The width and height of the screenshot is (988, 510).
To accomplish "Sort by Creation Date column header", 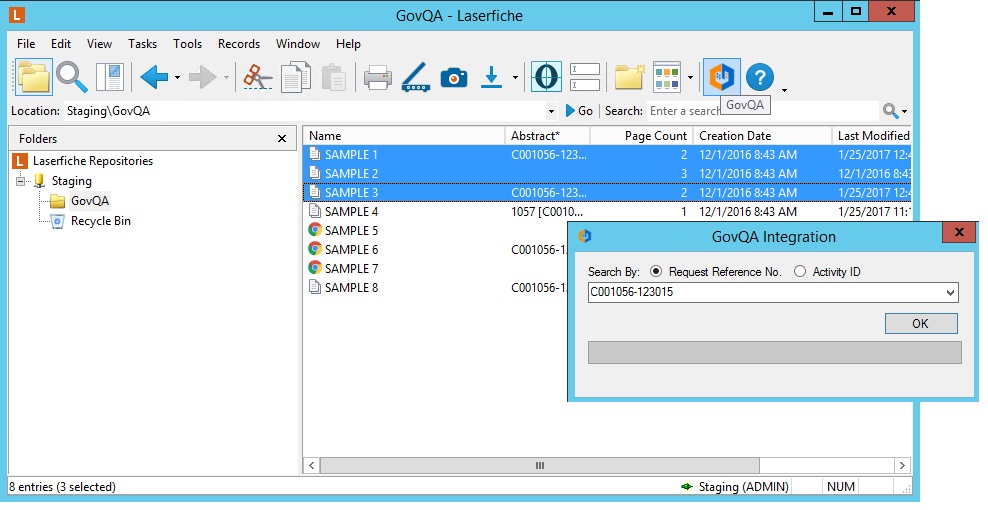I will coord(762,136).
